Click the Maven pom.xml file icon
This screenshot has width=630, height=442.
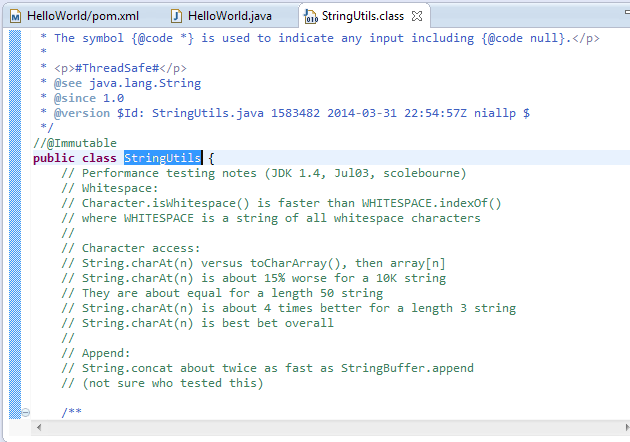(16, 16)
